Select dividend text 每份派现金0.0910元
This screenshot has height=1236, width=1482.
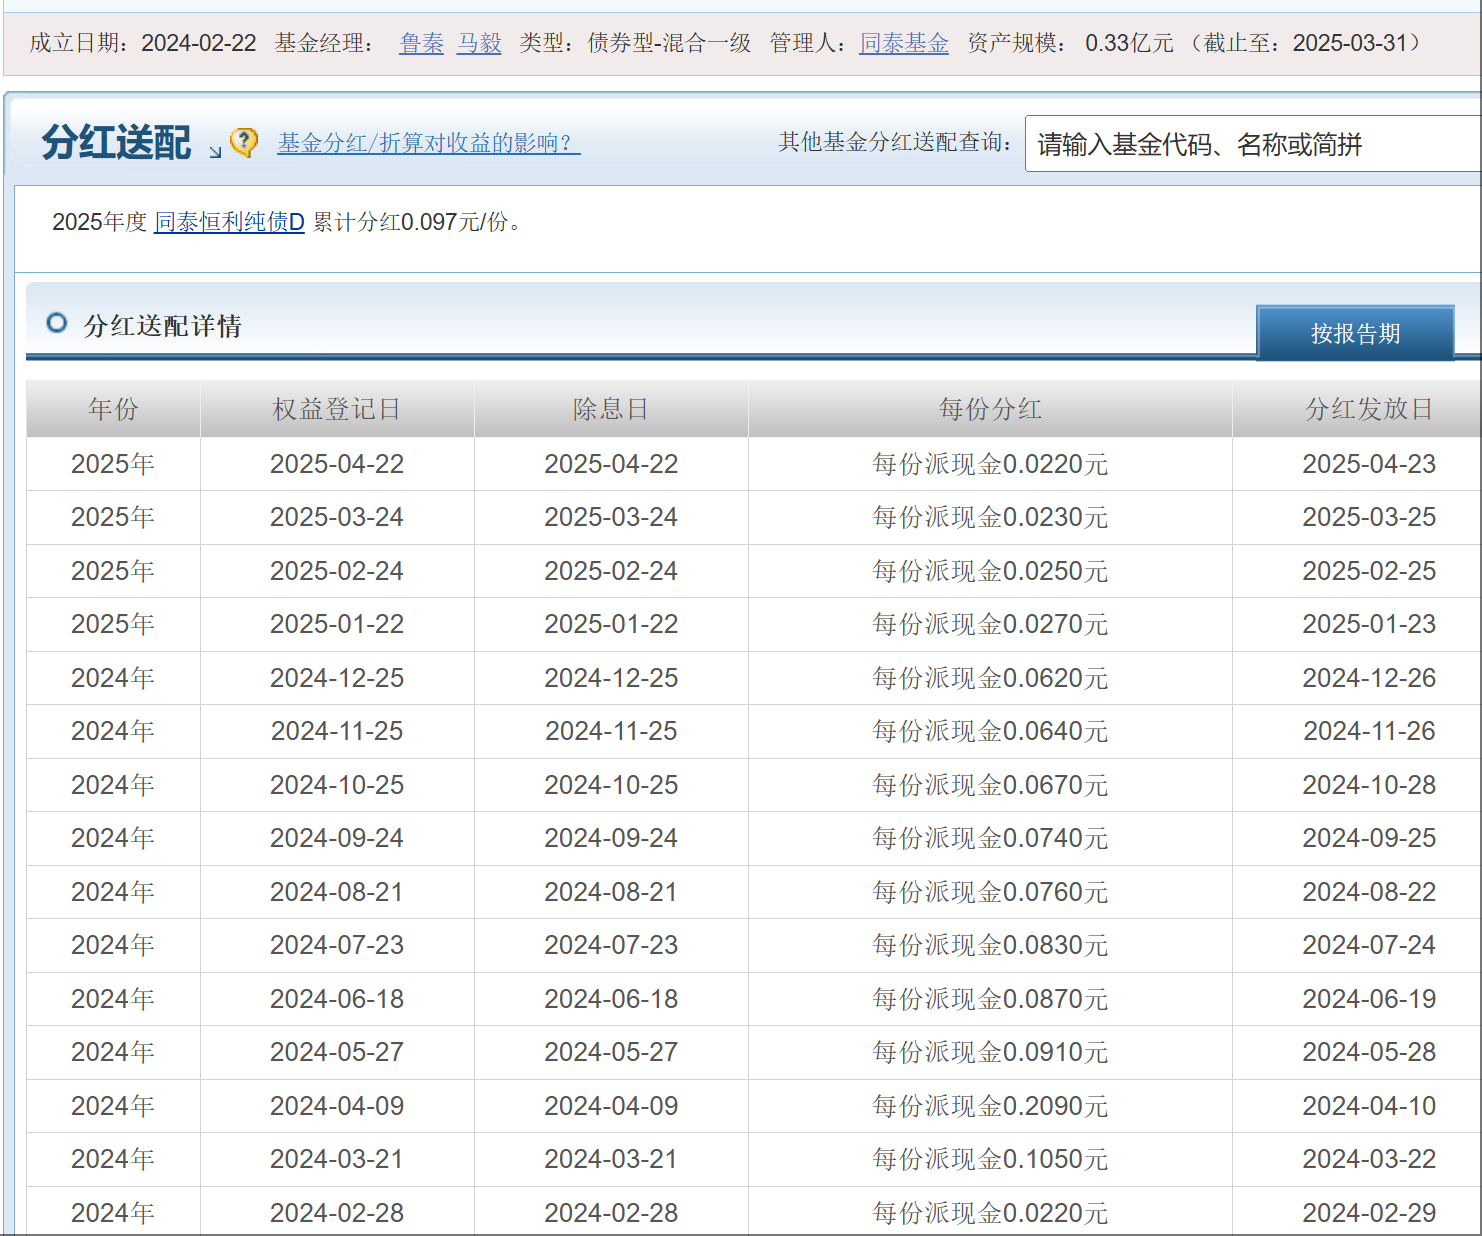click(x=990, y=1052)
